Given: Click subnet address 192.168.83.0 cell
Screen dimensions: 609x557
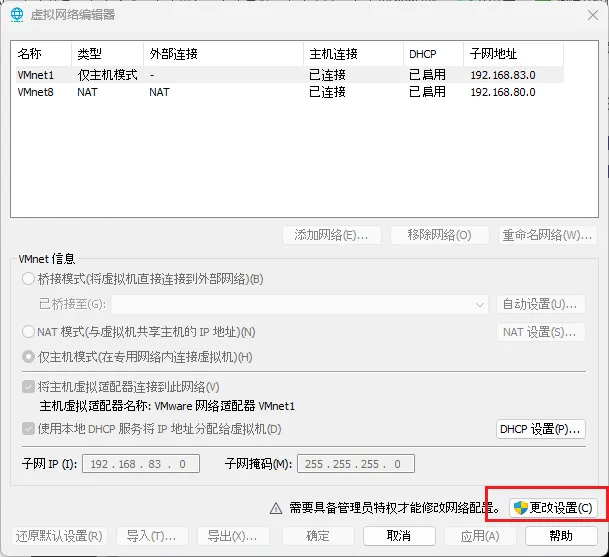Looking at the screenshot, I should coord(503,75).
